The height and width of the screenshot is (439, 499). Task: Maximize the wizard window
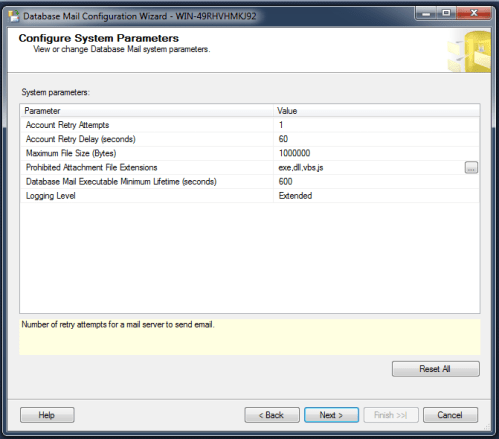(x=446, y=13)
